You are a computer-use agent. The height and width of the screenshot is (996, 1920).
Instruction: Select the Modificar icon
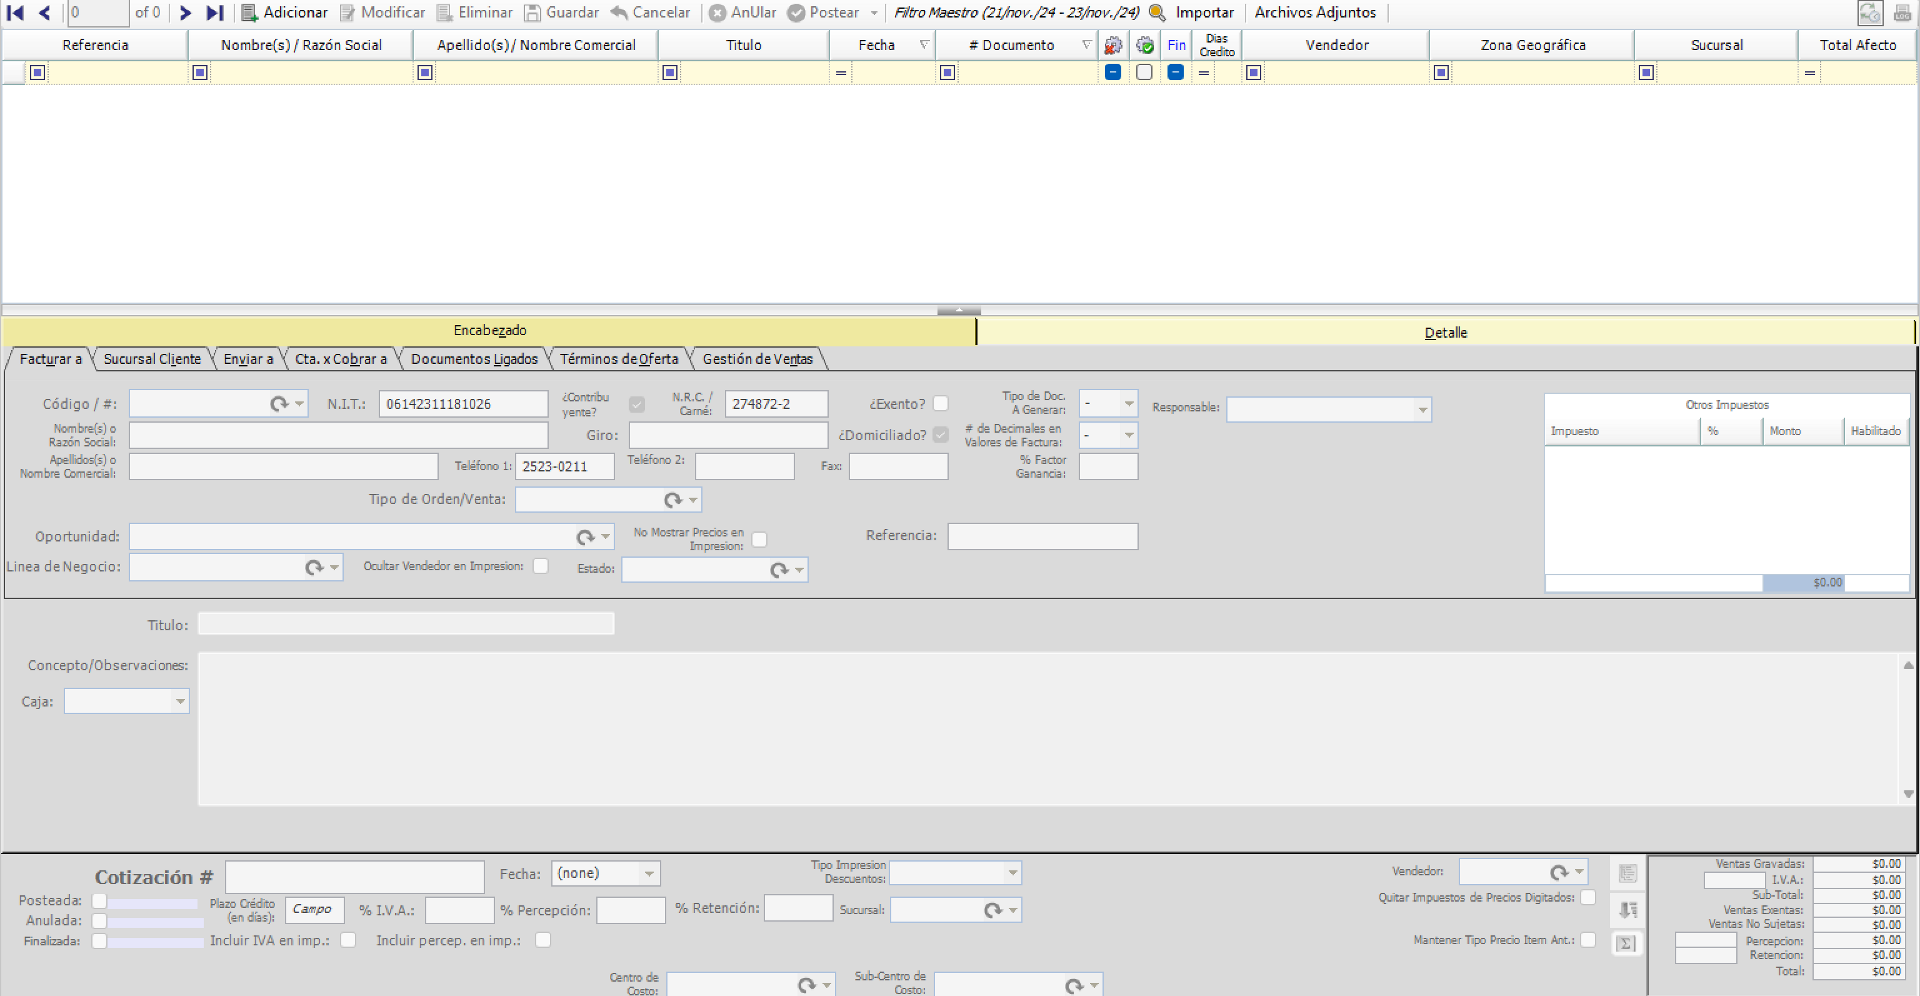tap(344, 12)
